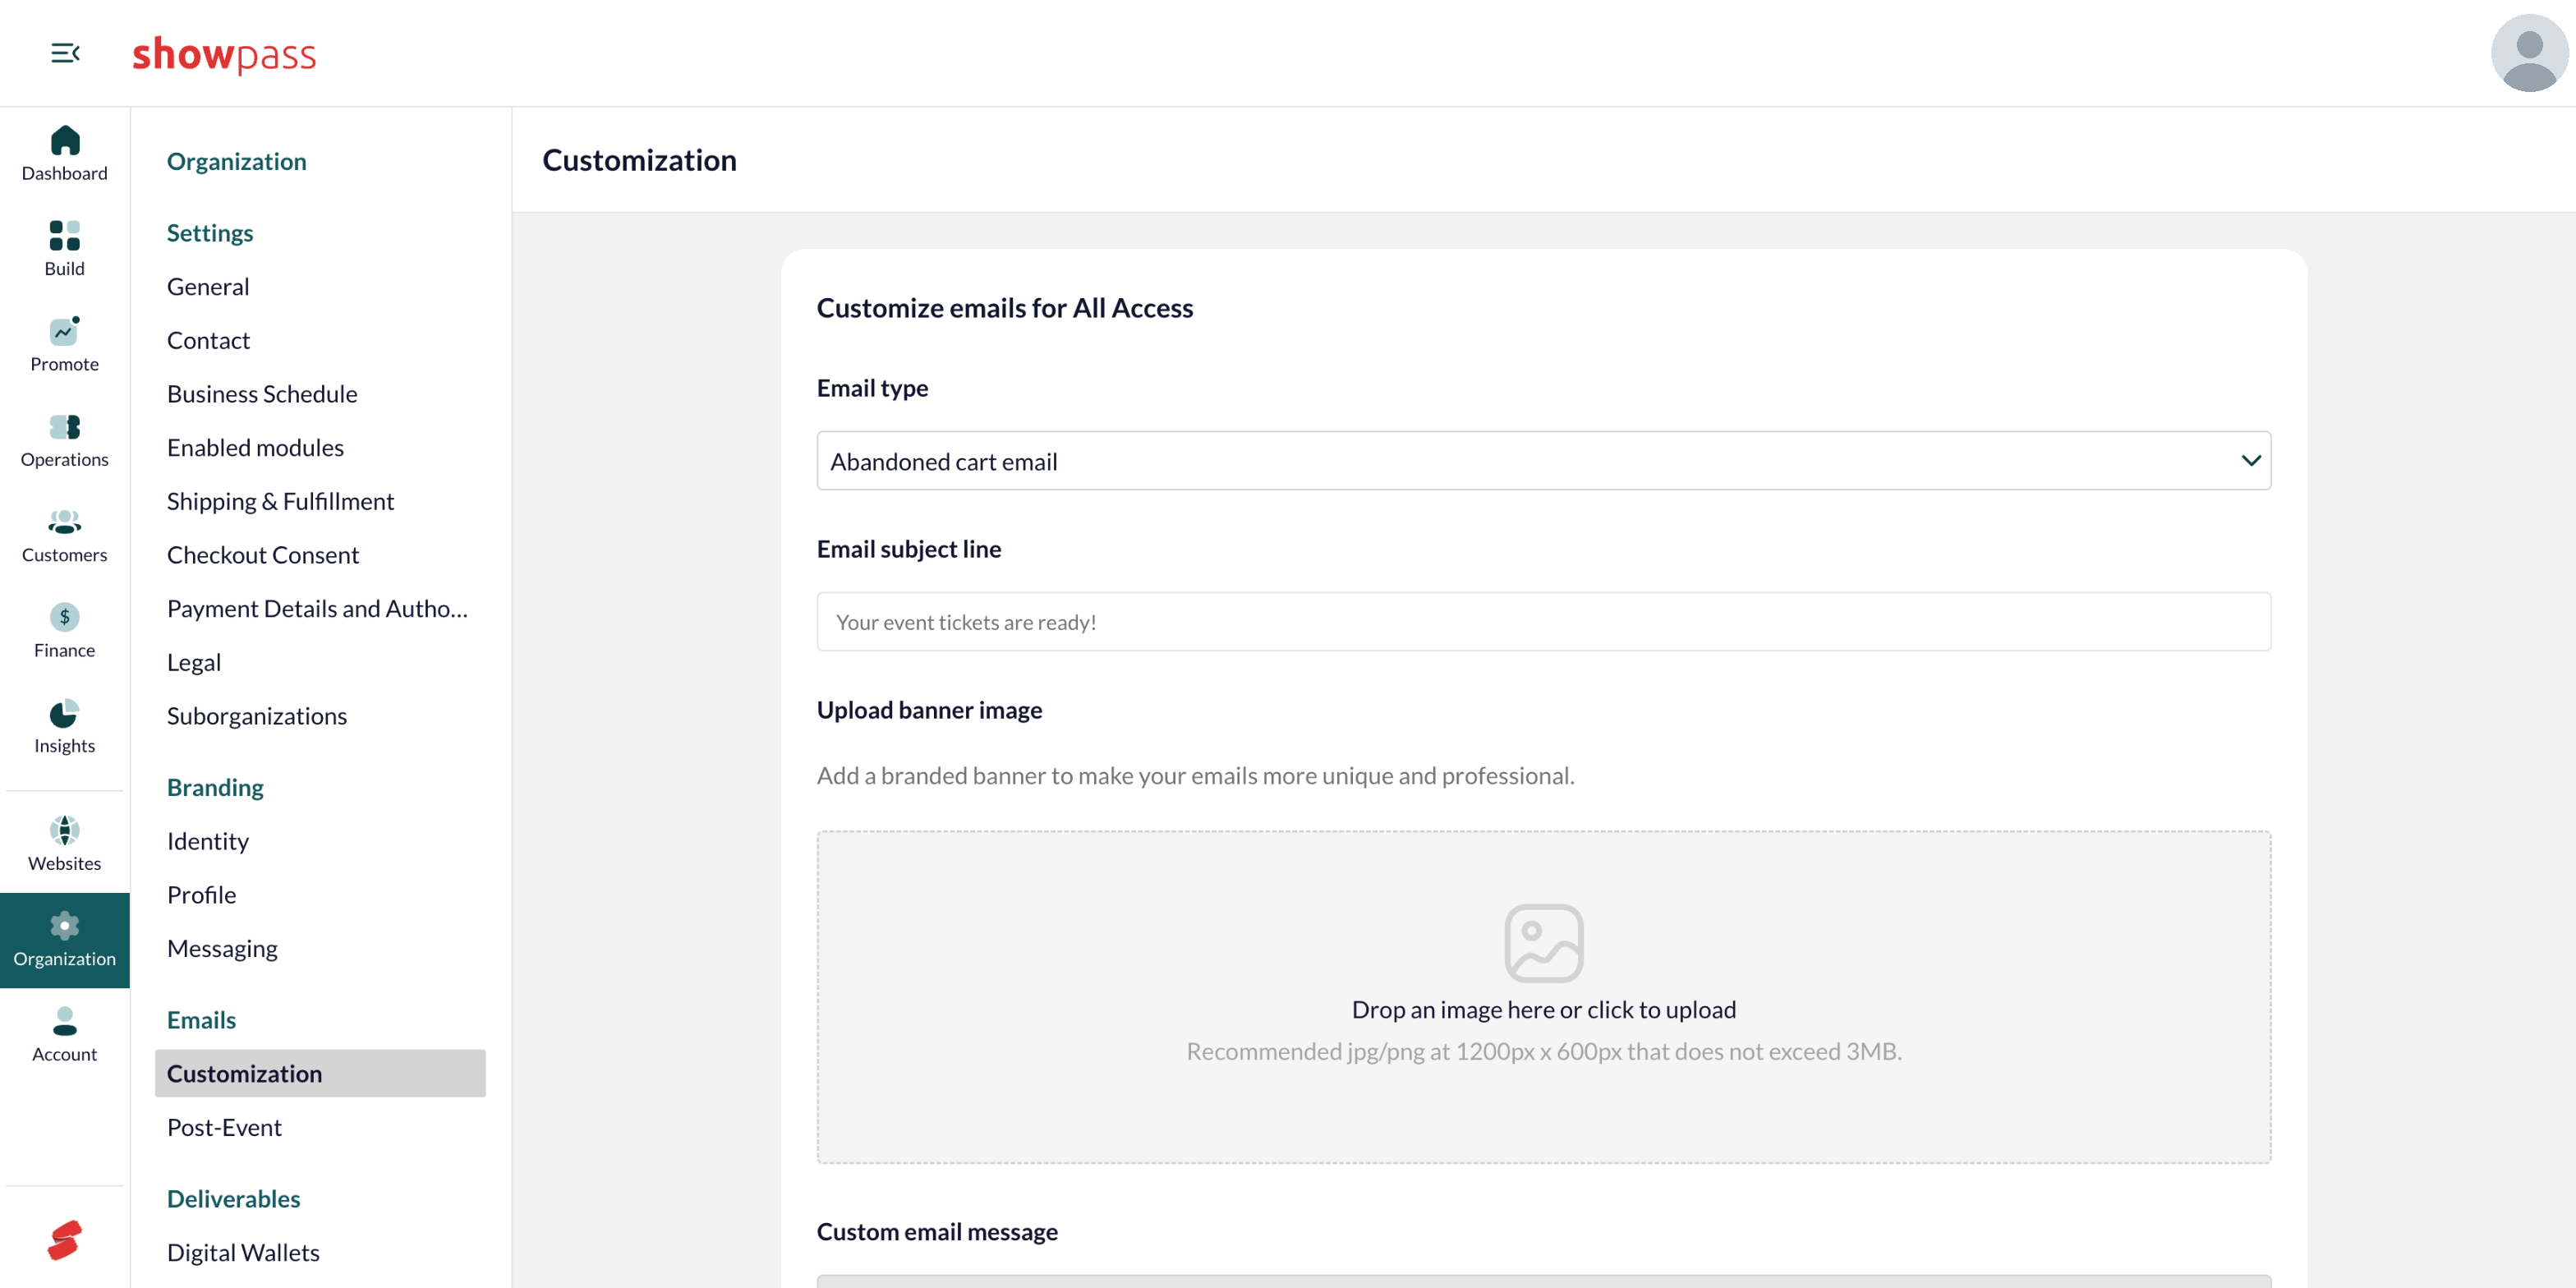
Task: Select Customization under Emails
Action: 320,1074
